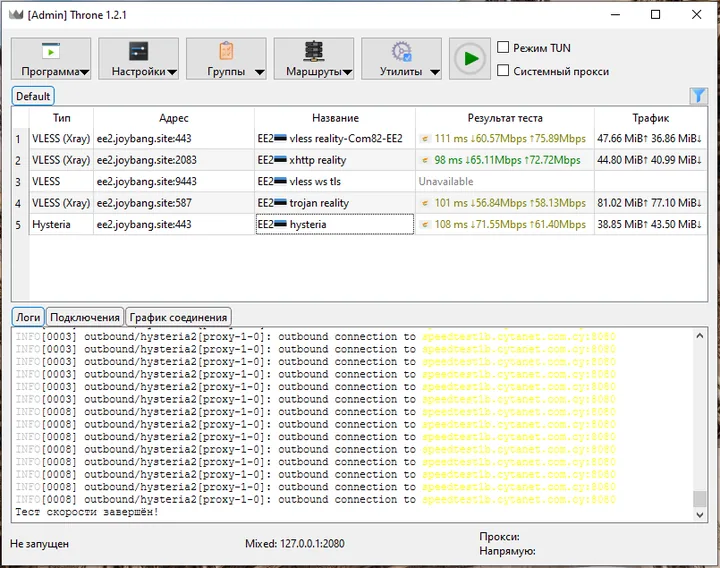Click speed icon in row 108 ms result

tap(425, 225)
